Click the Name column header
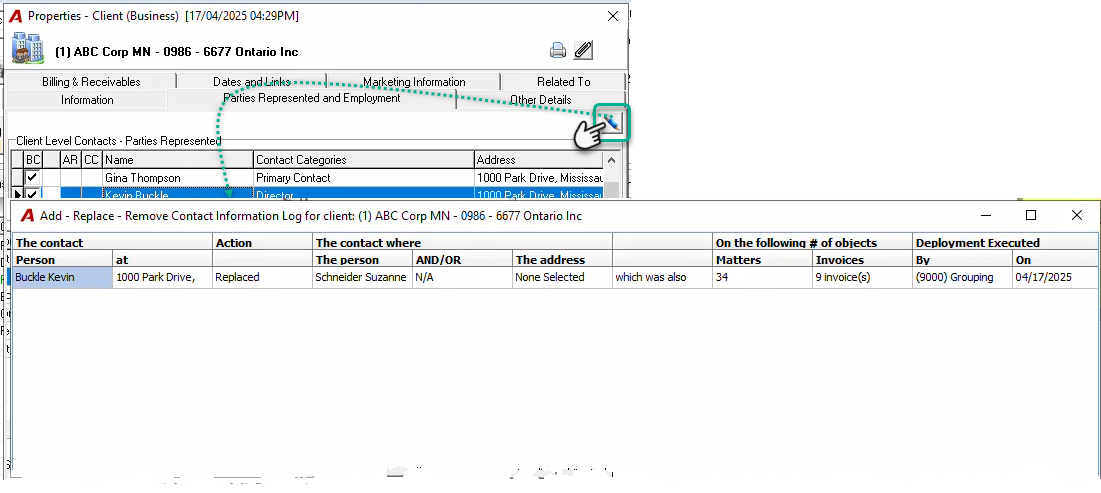This screenshot has width=1101, height=493. pyautogui.click(x=178, y=159)
